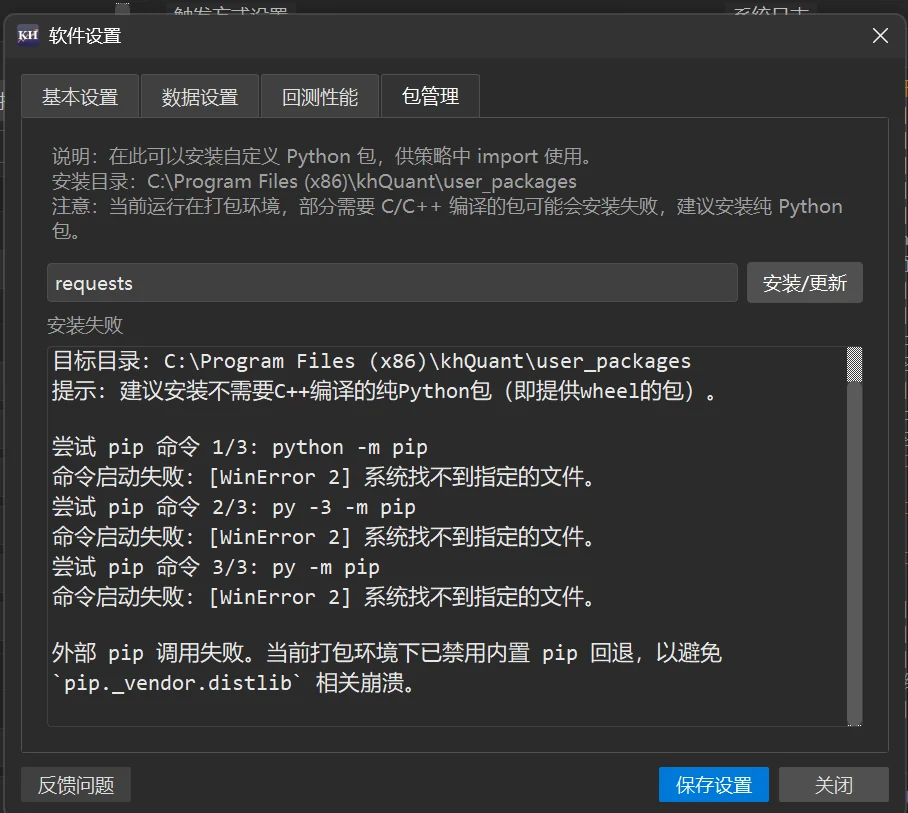Viewport: 908px width, 813px height.
Task: Focus the package name field containing requests
Action: point(392,283)
